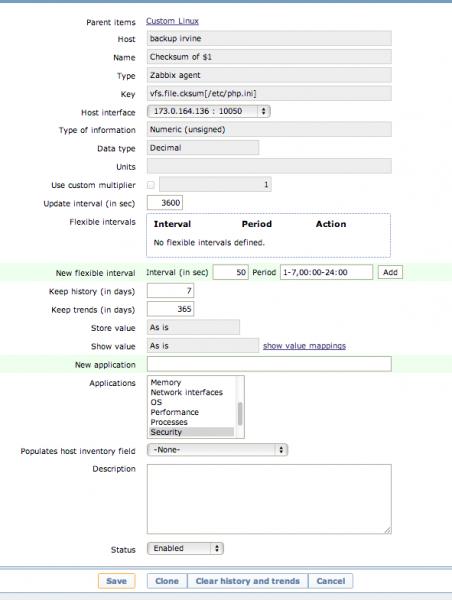Click the Type of information field
This screenshot has height=600, width=452.
[x=269, y=129]
